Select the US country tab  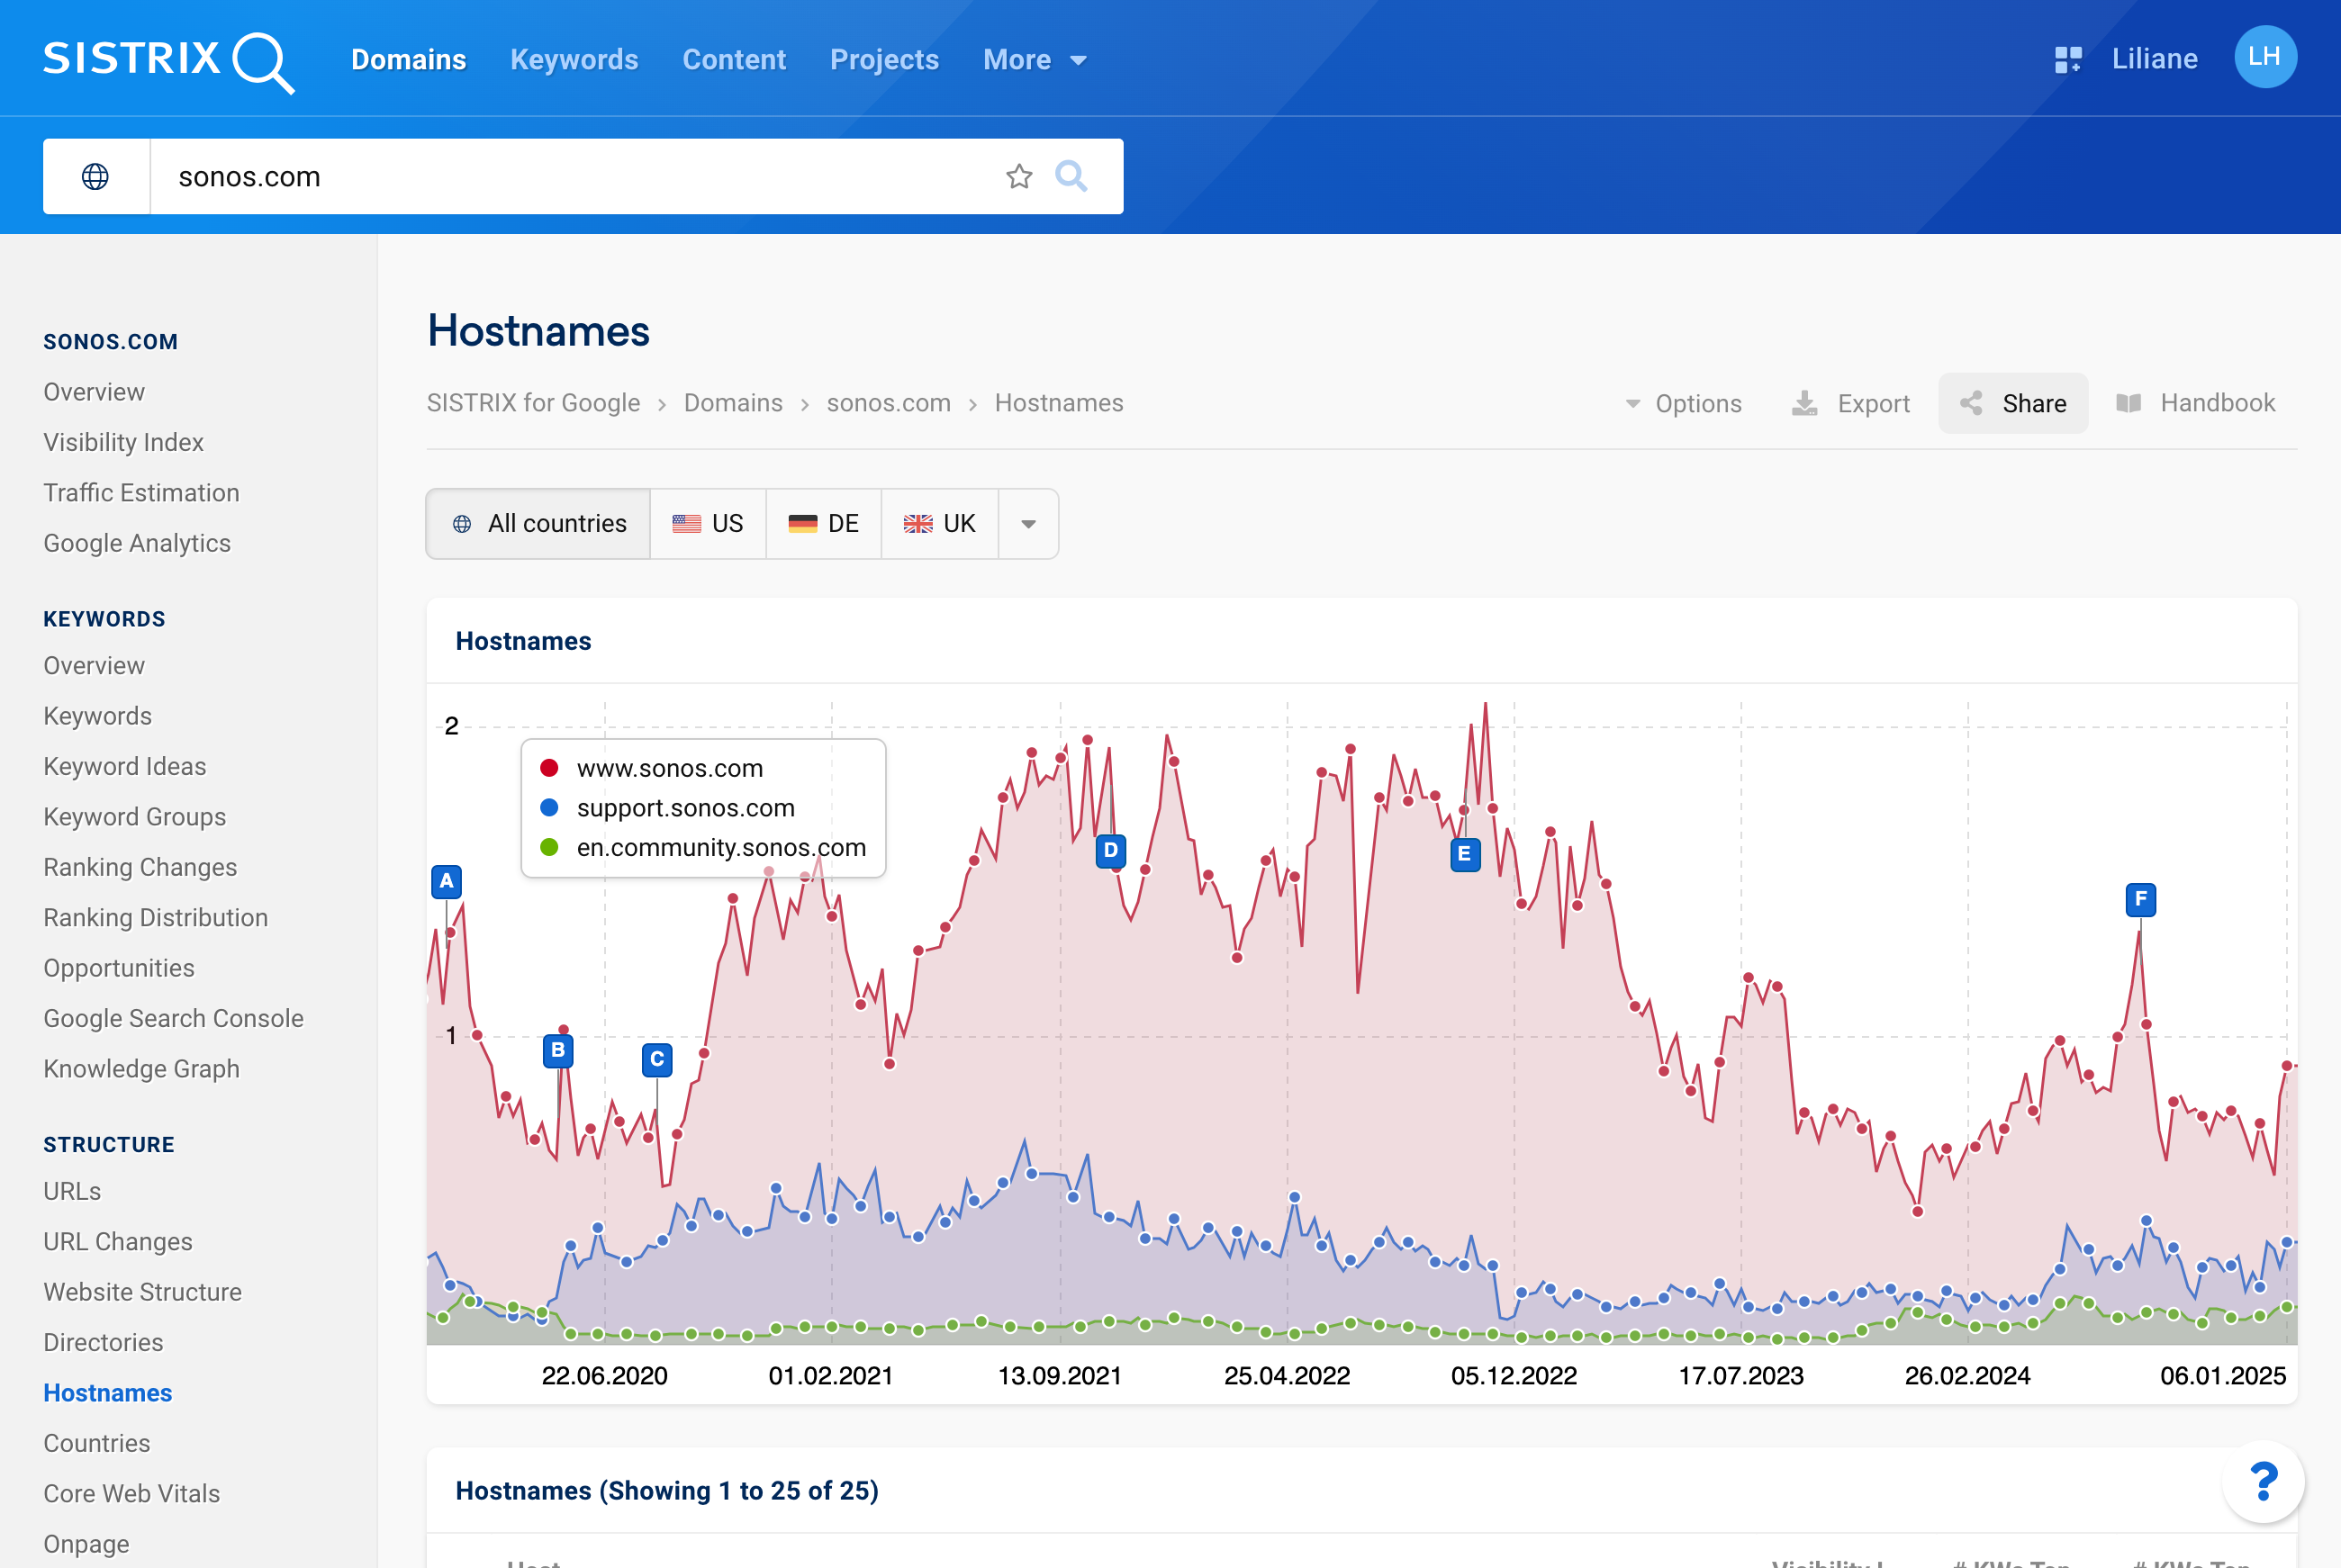[708, 524]
